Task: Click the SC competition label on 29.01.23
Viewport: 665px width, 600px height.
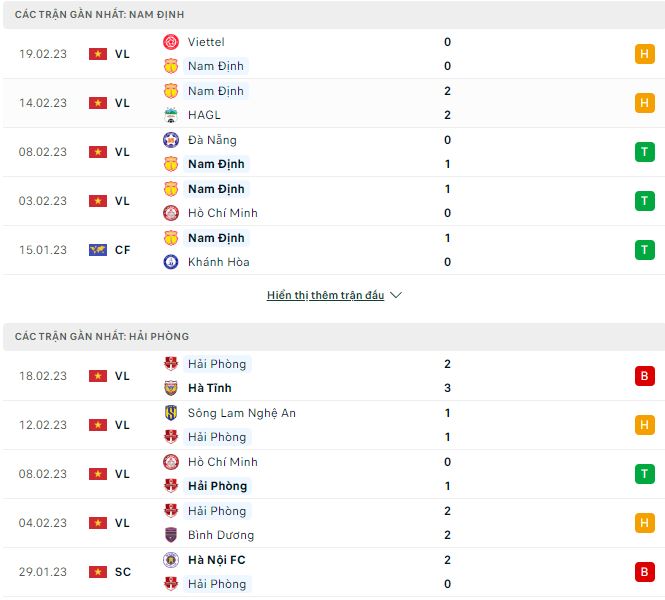Action: tap(123, 572)
